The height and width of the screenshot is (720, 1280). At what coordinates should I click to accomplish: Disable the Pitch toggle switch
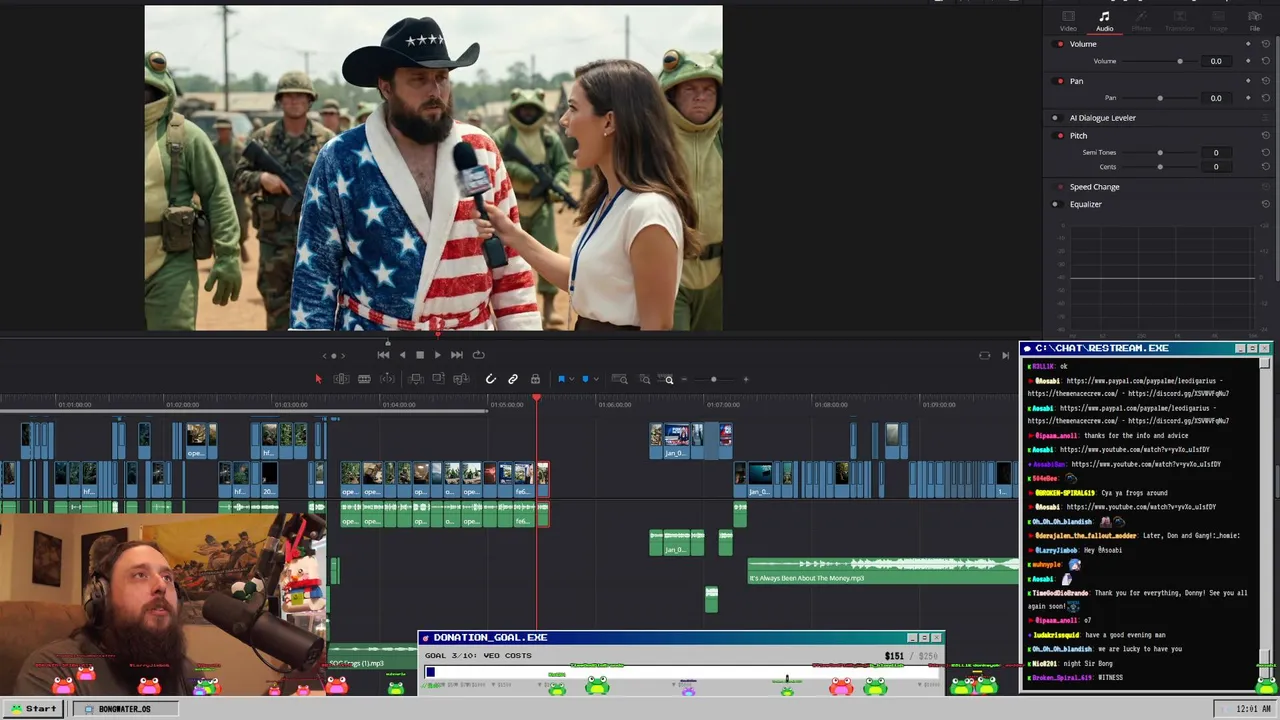(1058, 136)
